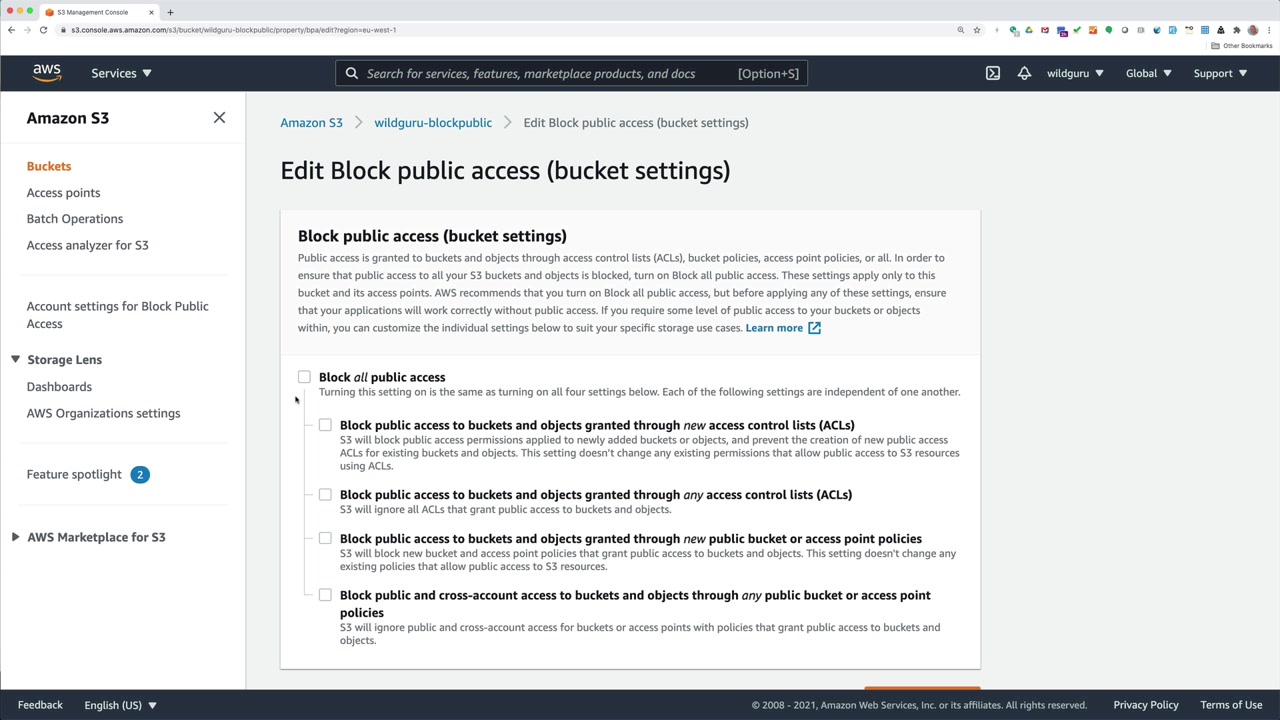The width and height of the screenshot is (1280, 720).
Task: Open the Other Bookmarks folder
Action: coord(1242,46)
